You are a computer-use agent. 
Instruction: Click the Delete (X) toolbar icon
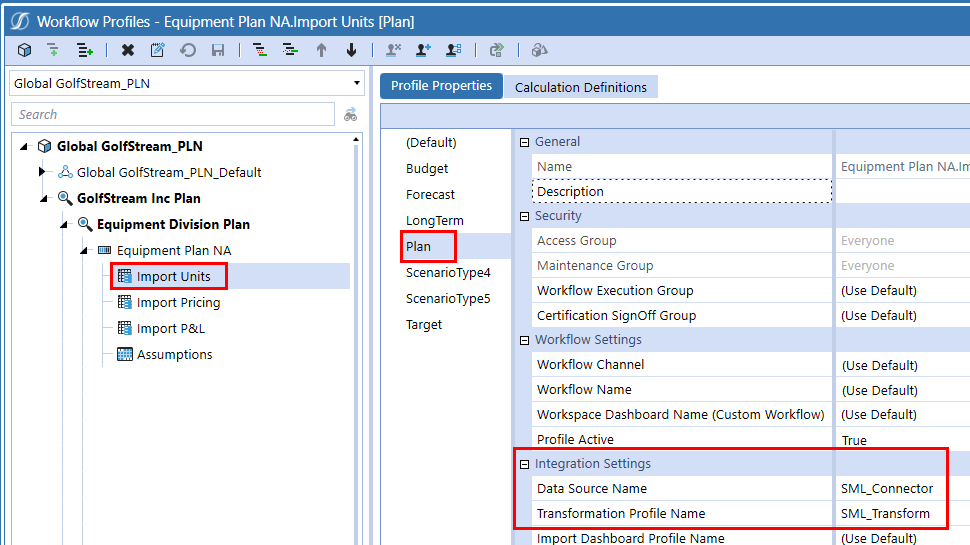pyautogui.click(x=128, y=50)
